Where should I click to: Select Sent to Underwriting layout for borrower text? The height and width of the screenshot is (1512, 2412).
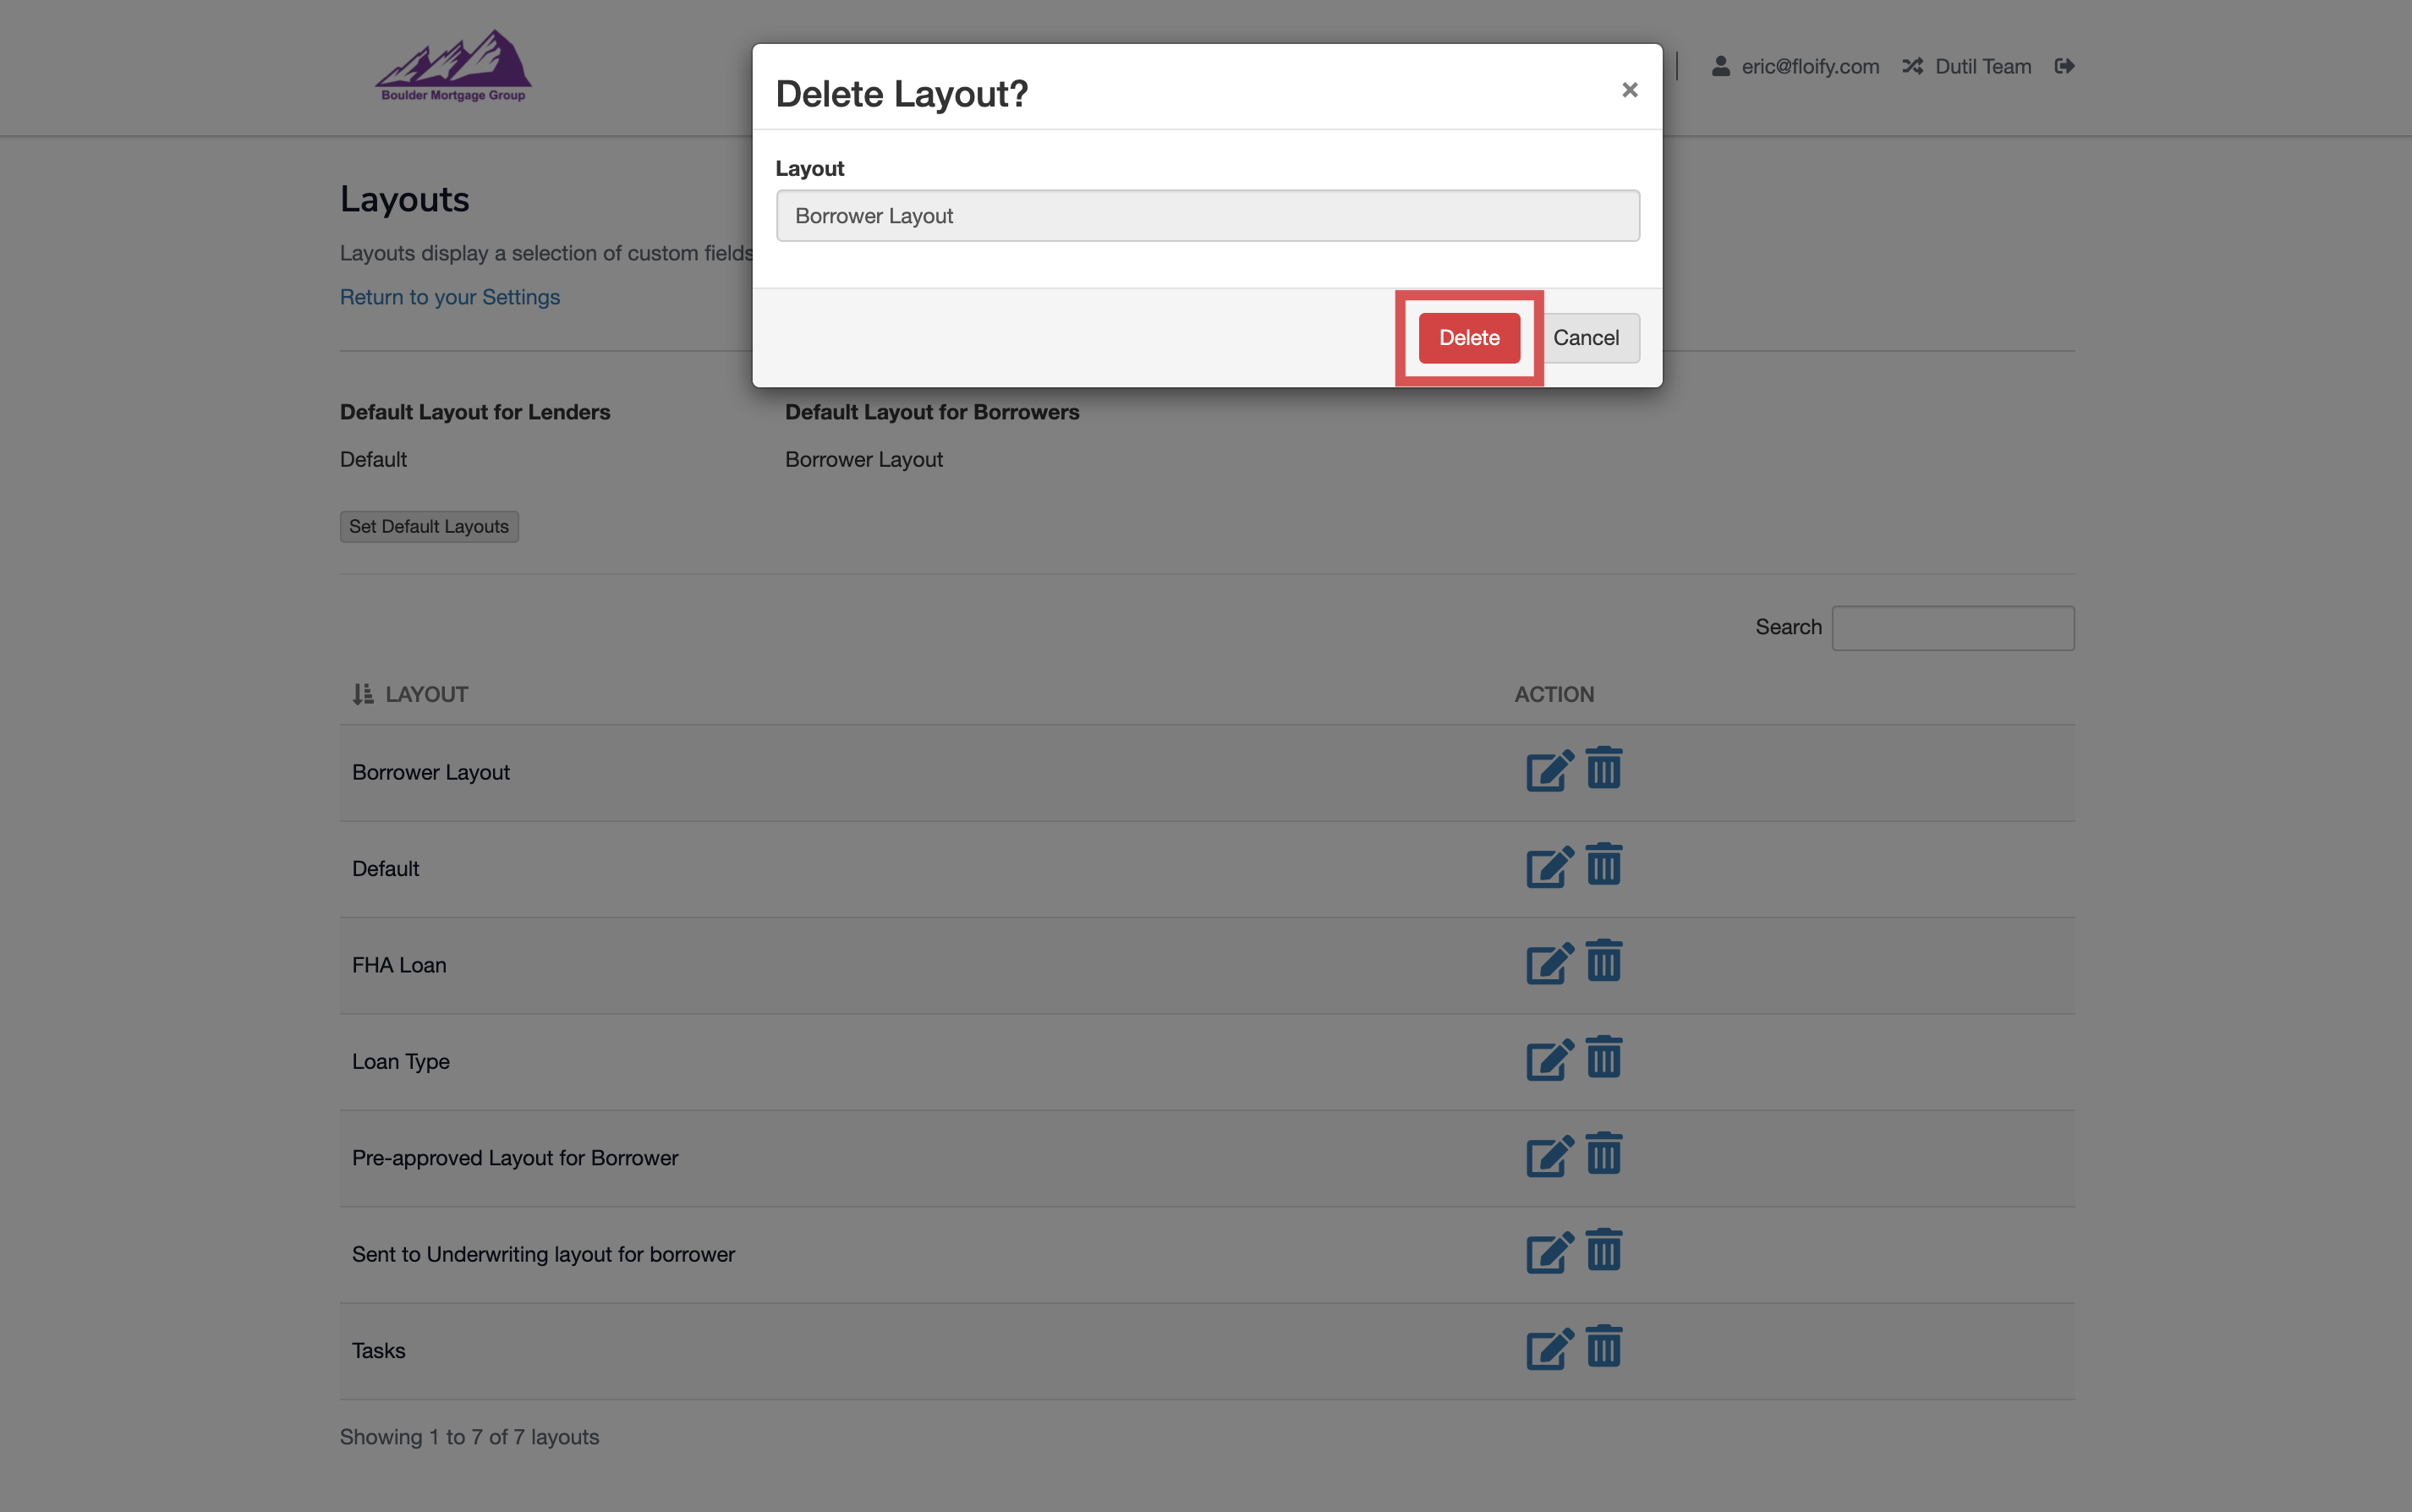pos(543,1254)
